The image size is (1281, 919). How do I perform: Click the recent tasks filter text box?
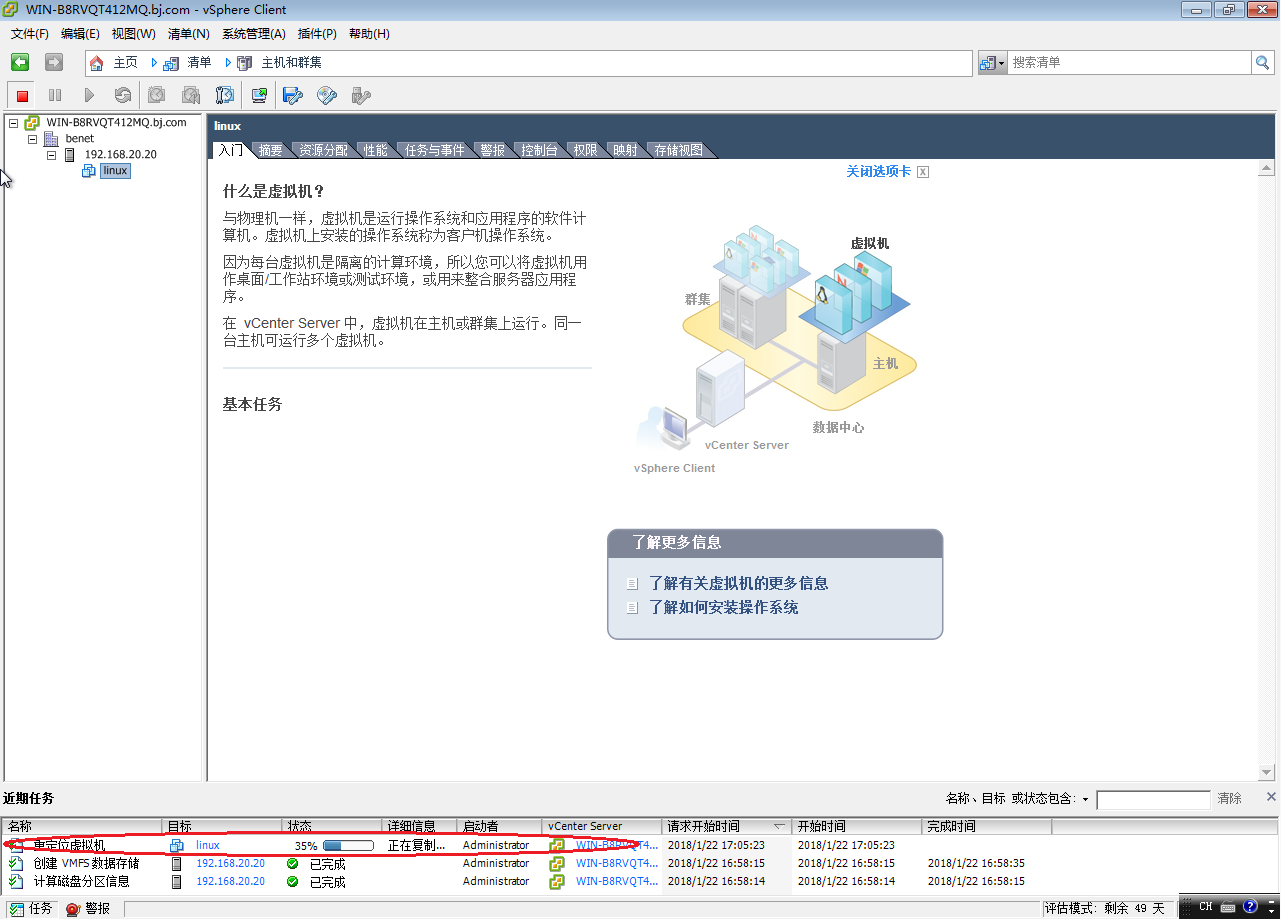coord(1153,799)
